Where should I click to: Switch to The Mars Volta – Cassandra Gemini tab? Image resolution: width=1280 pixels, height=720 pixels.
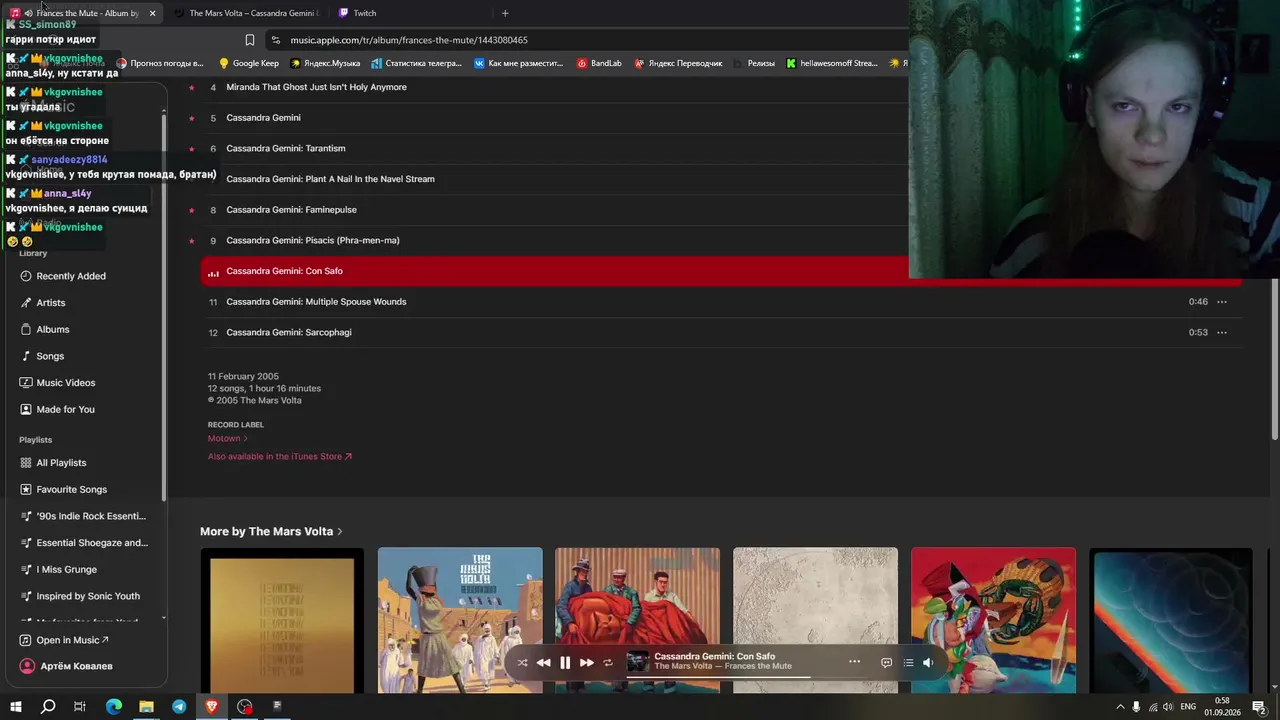pos(245,13)
